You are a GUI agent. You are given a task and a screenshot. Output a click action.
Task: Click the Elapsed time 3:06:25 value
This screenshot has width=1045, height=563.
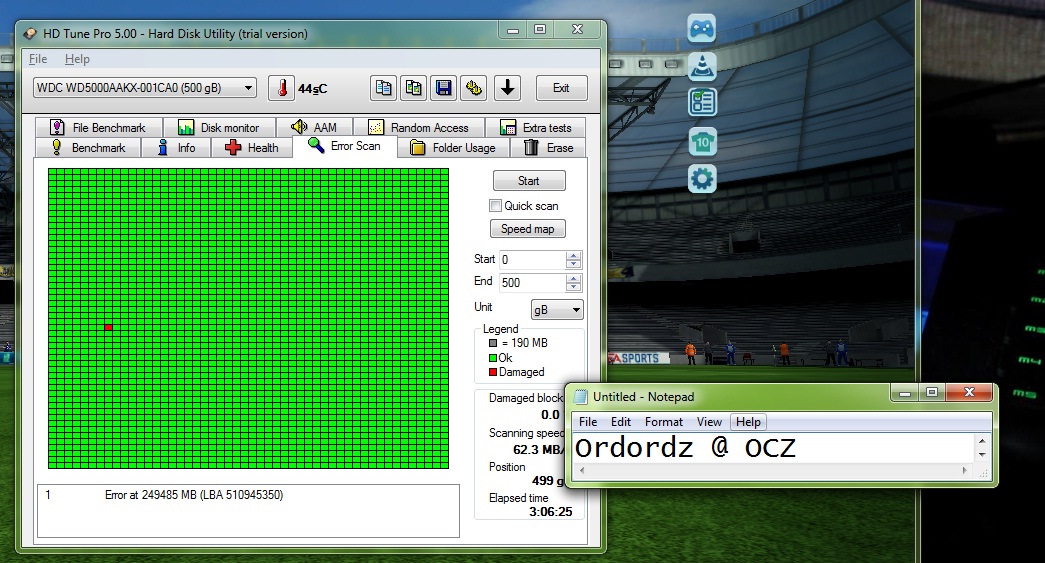pyautogui.click(x=550, y=512)
